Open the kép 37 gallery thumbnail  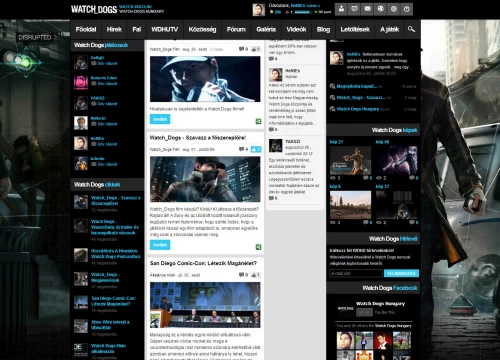(x=397, y=205)
